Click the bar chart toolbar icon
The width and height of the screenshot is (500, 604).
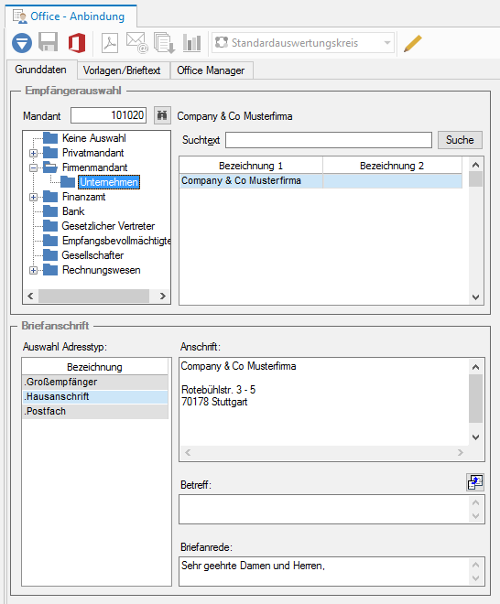(x=192, y=42)
